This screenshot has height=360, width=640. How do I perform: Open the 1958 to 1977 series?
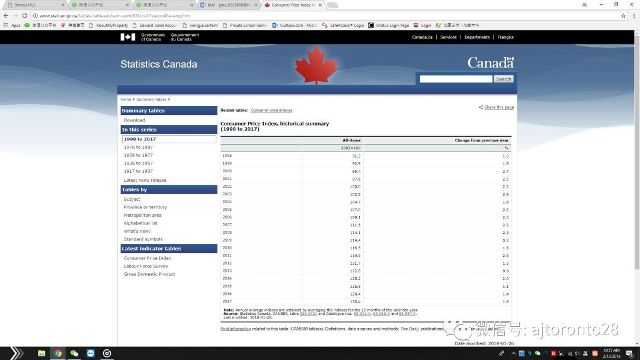pos(138,156)
